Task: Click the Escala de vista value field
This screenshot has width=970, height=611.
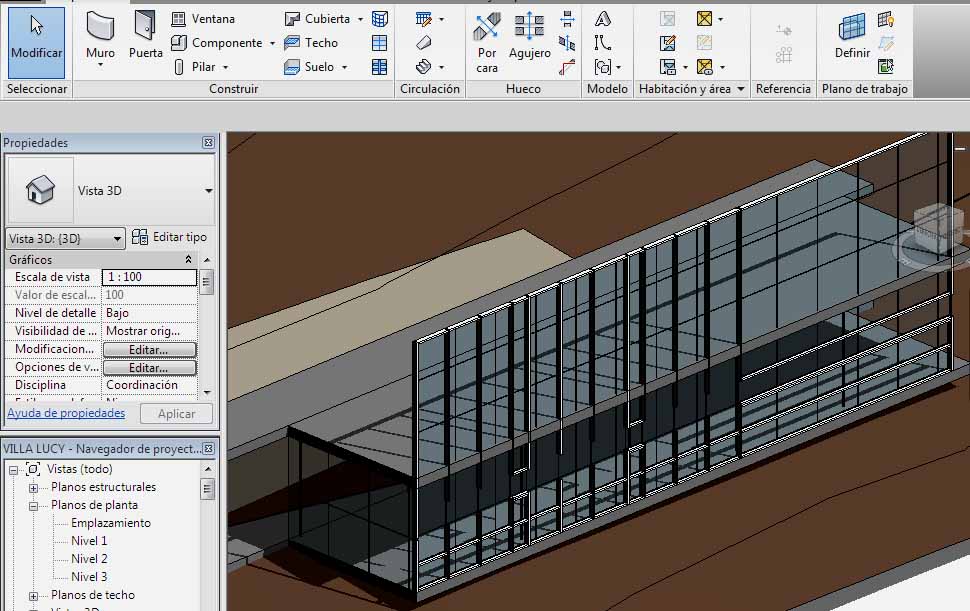Action: [x=150, y=277]
